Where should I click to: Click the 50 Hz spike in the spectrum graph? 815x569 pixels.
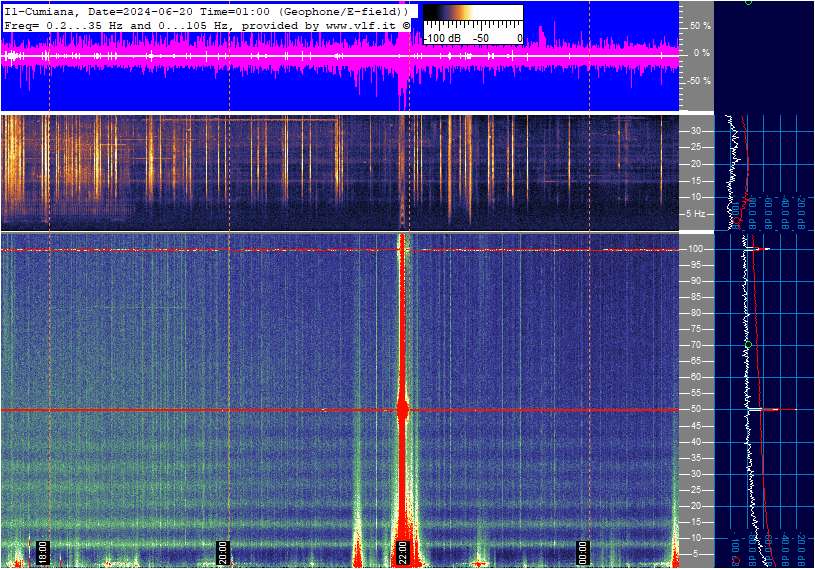770,409
